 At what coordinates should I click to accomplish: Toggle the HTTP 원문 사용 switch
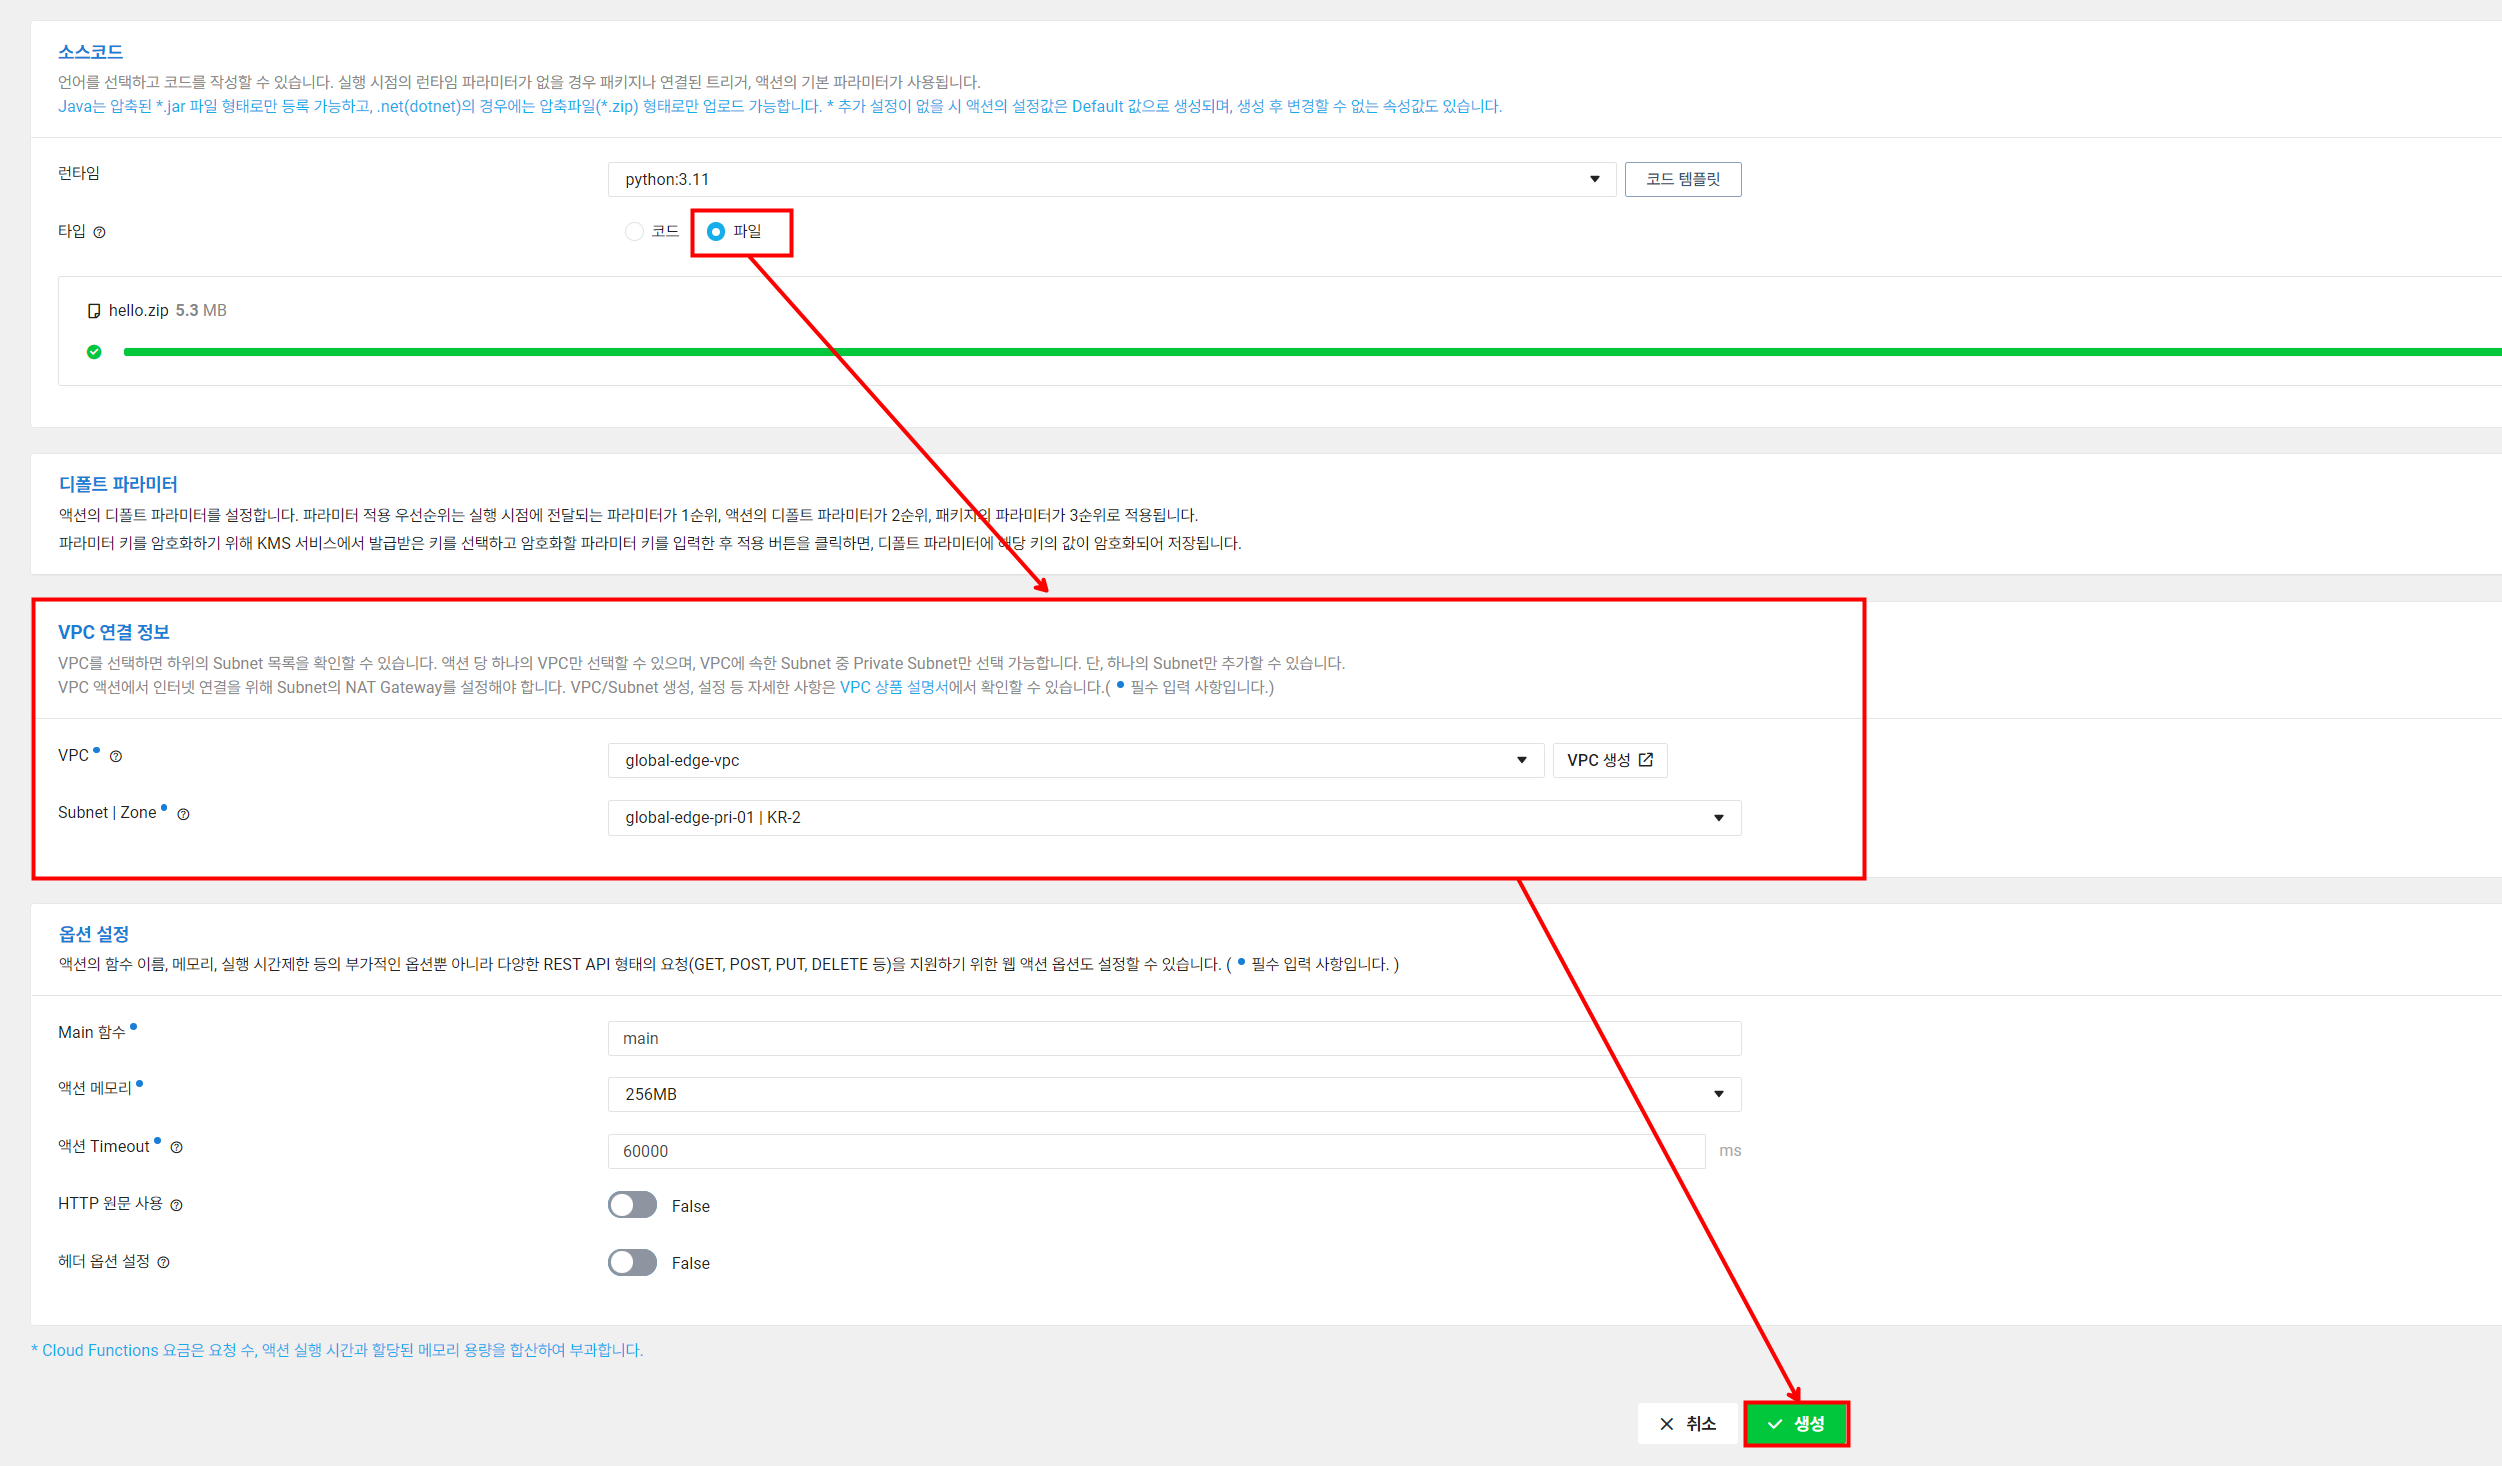pyautogui.click(x=632, y=1205)
